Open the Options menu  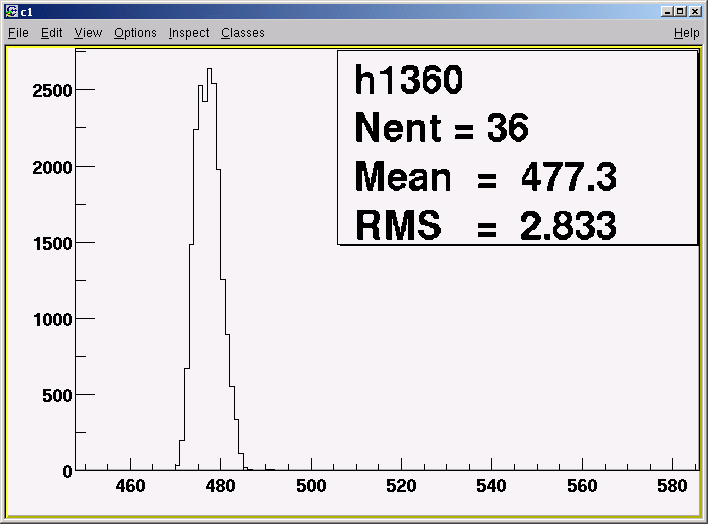click(135, 33)
